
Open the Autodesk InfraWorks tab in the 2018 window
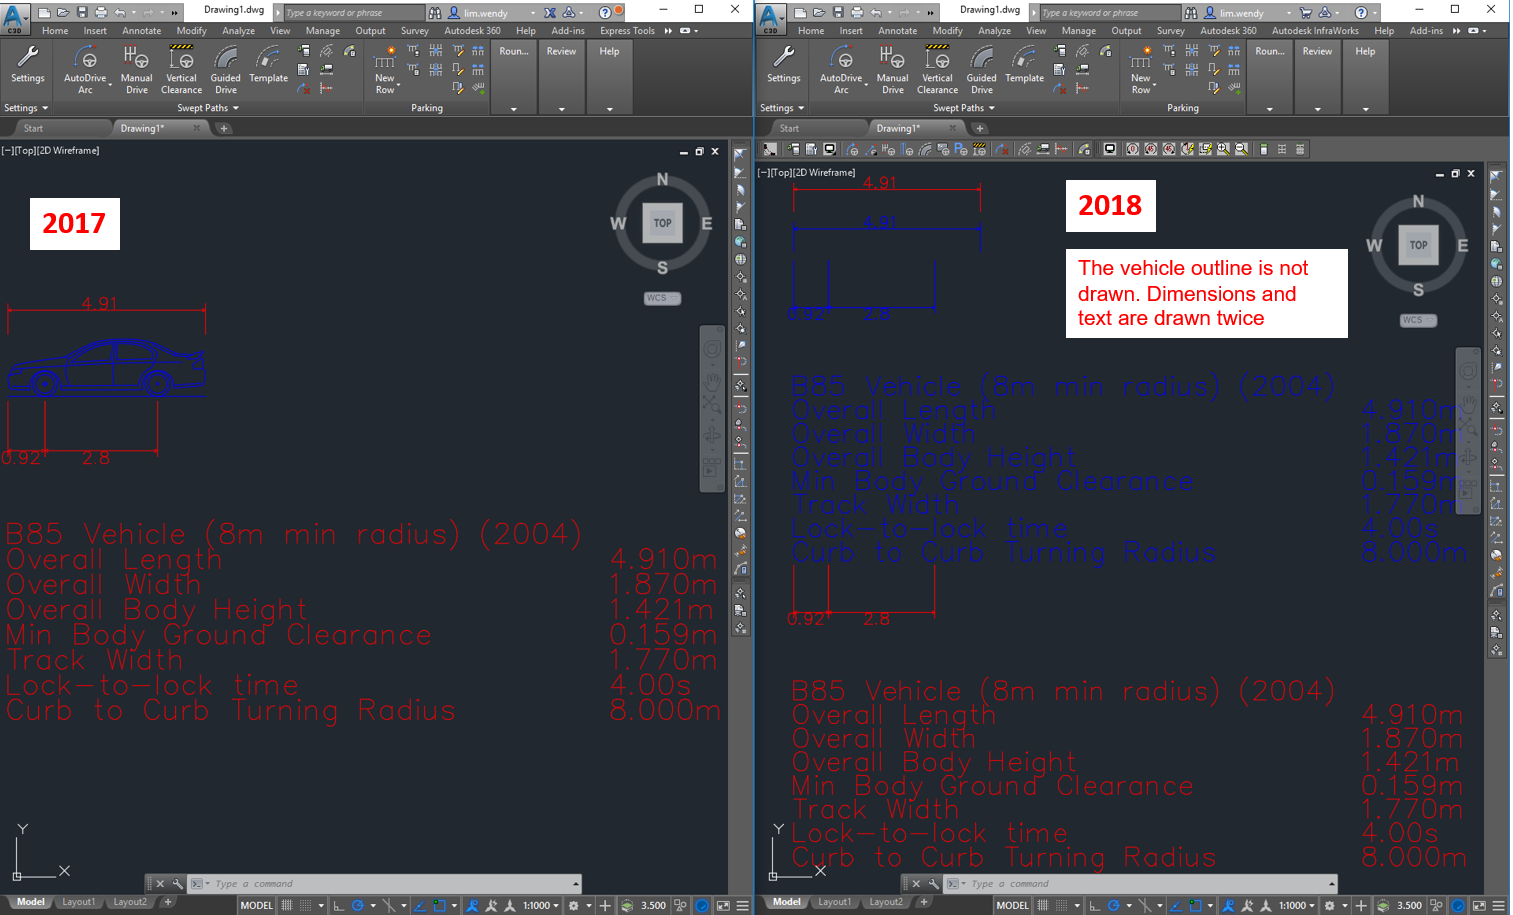(x=1315, y=31)
